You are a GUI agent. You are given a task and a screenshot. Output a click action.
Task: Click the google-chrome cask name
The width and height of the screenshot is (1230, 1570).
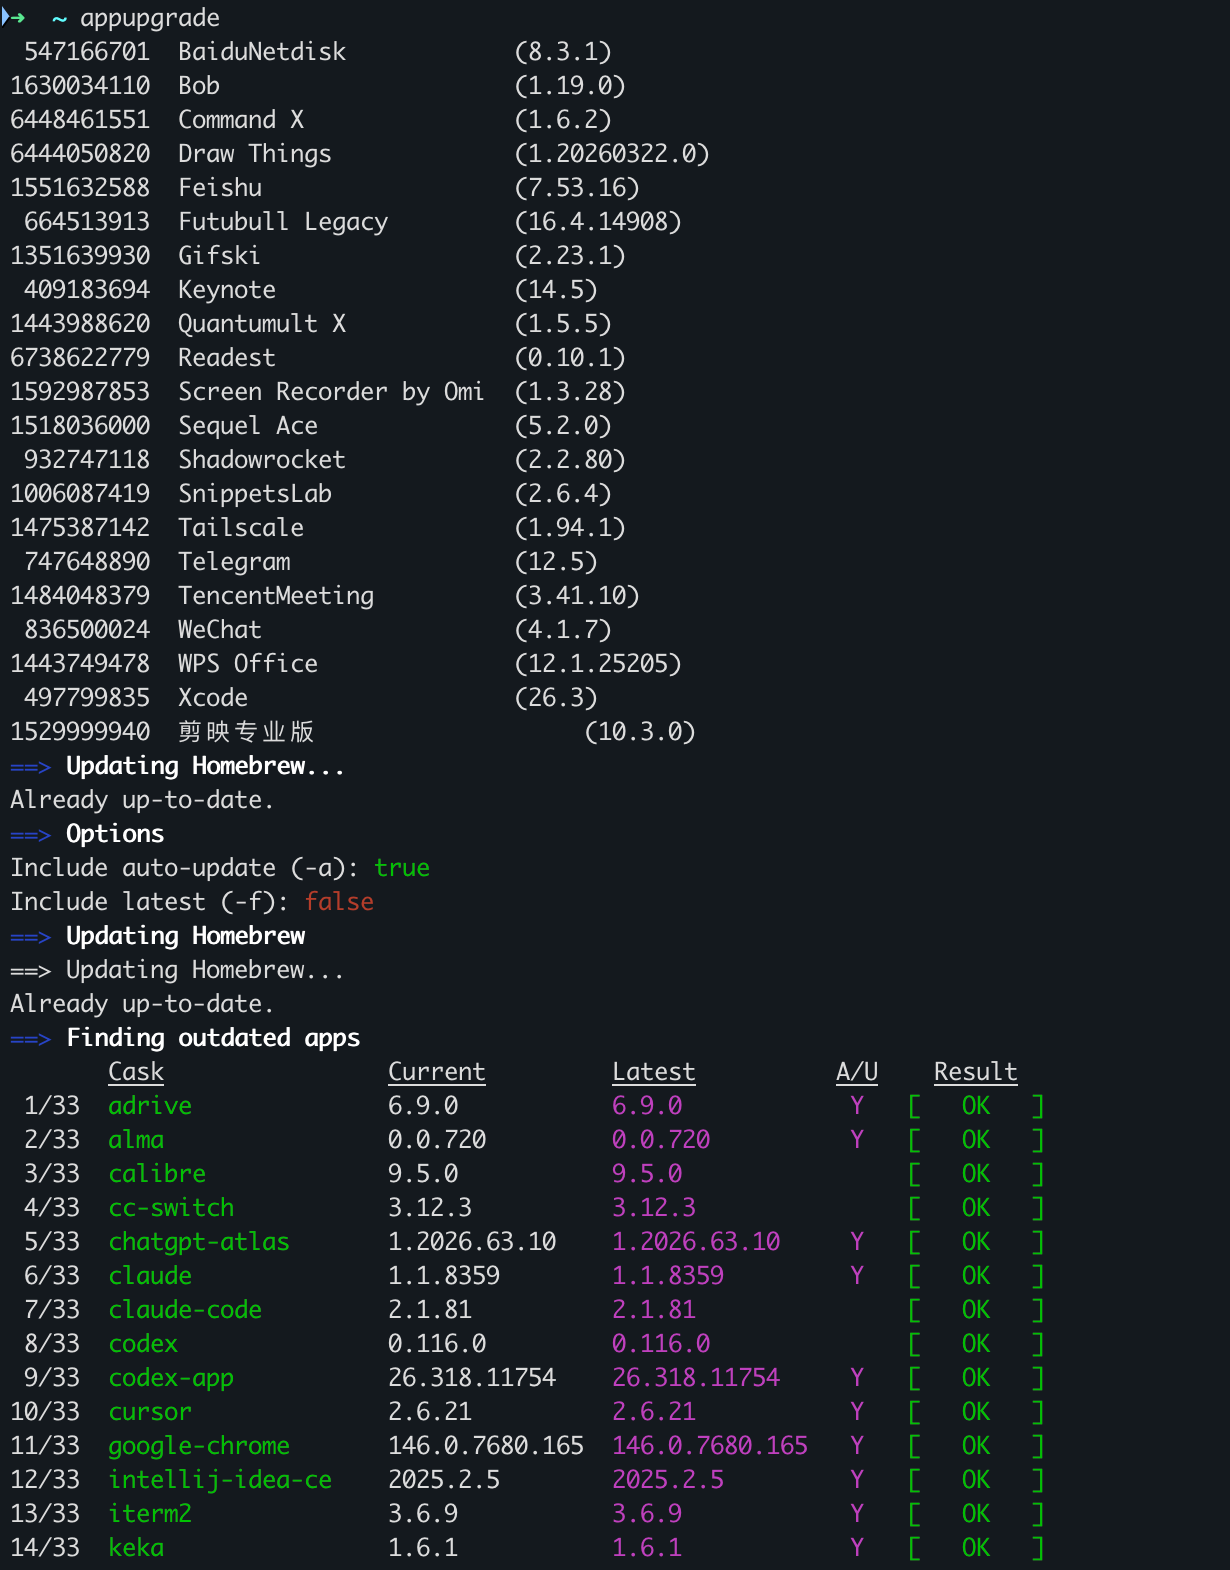tap(199, 1446)
